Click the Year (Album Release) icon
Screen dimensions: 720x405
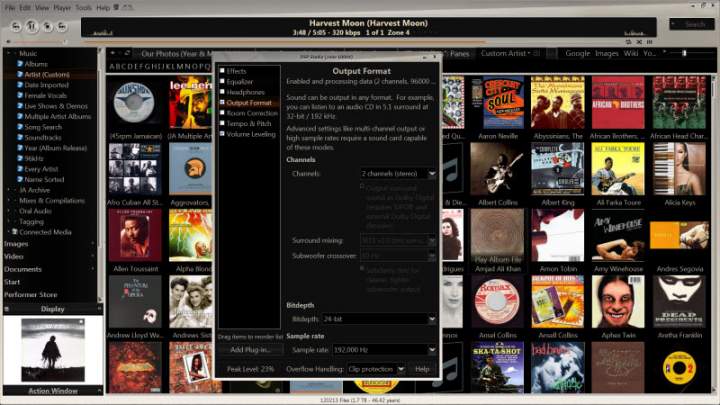coord(20,148)
